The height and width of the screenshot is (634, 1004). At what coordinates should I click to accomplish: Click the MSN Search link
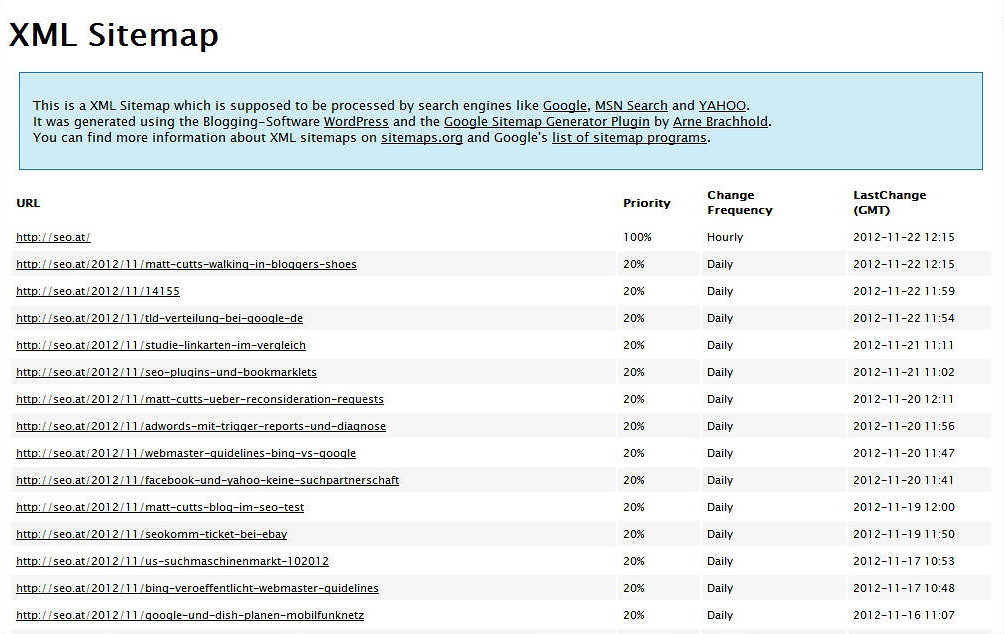tap(631, 106)
